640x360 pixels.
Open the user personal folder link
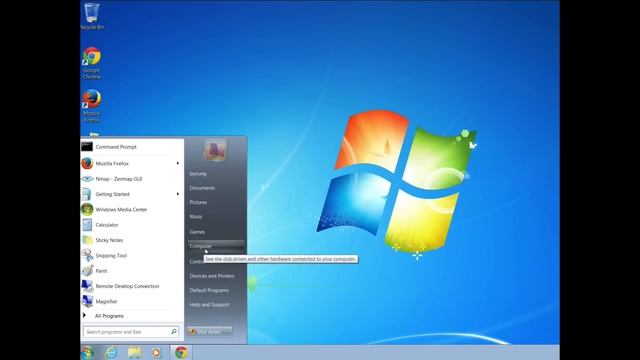(x=198, y=174)
